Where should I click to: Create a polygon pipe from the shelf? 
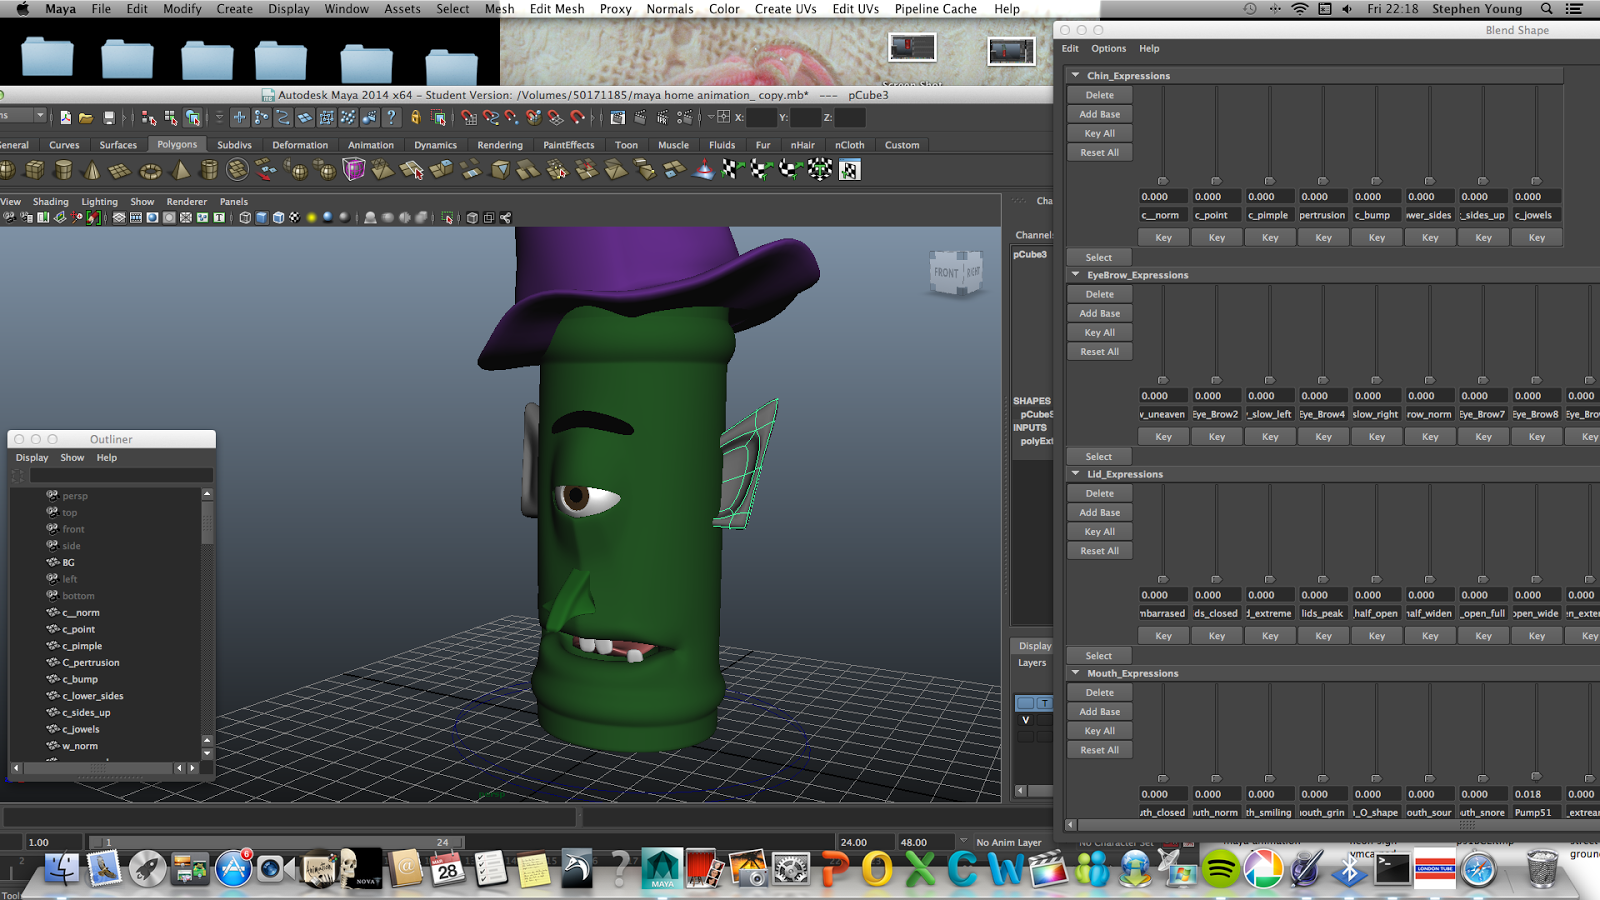point(209,170)
